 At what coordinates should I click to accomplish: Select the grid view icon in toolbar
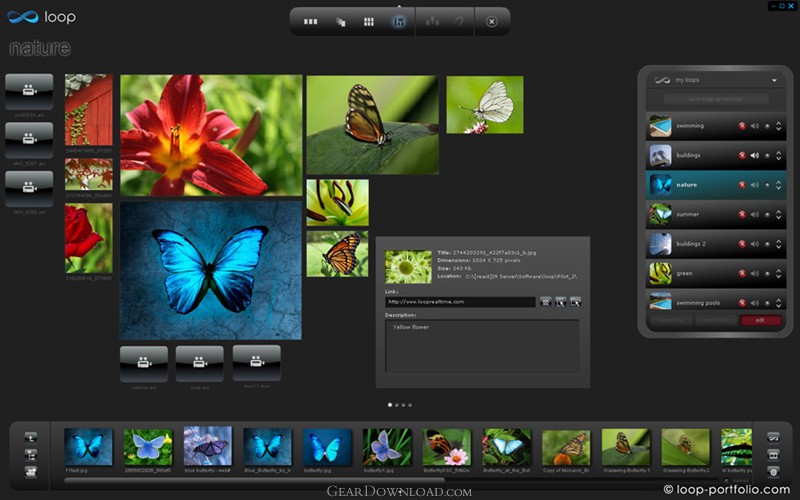point(369,21)
